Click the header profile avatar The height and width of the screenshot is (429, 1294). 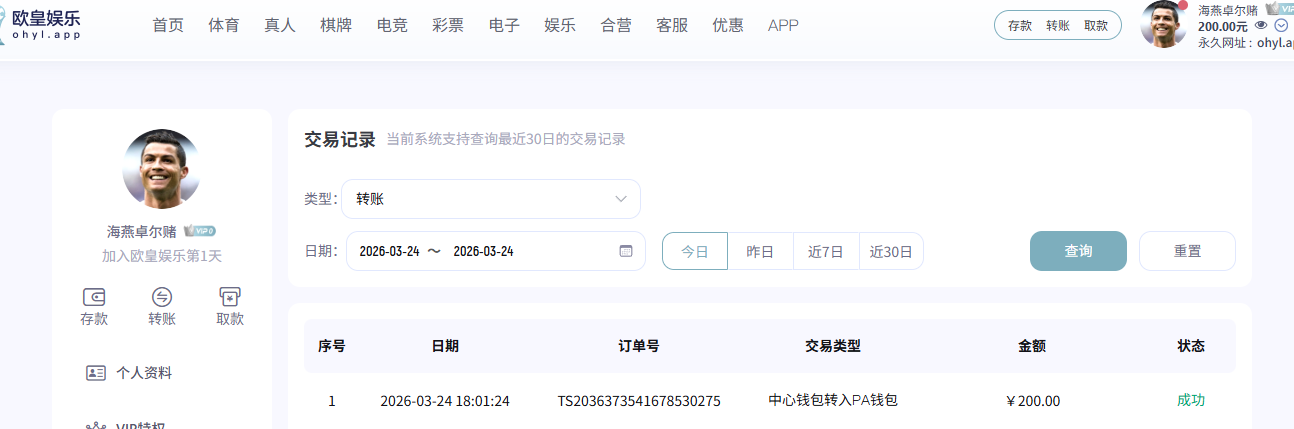[x=1164, y=24]
